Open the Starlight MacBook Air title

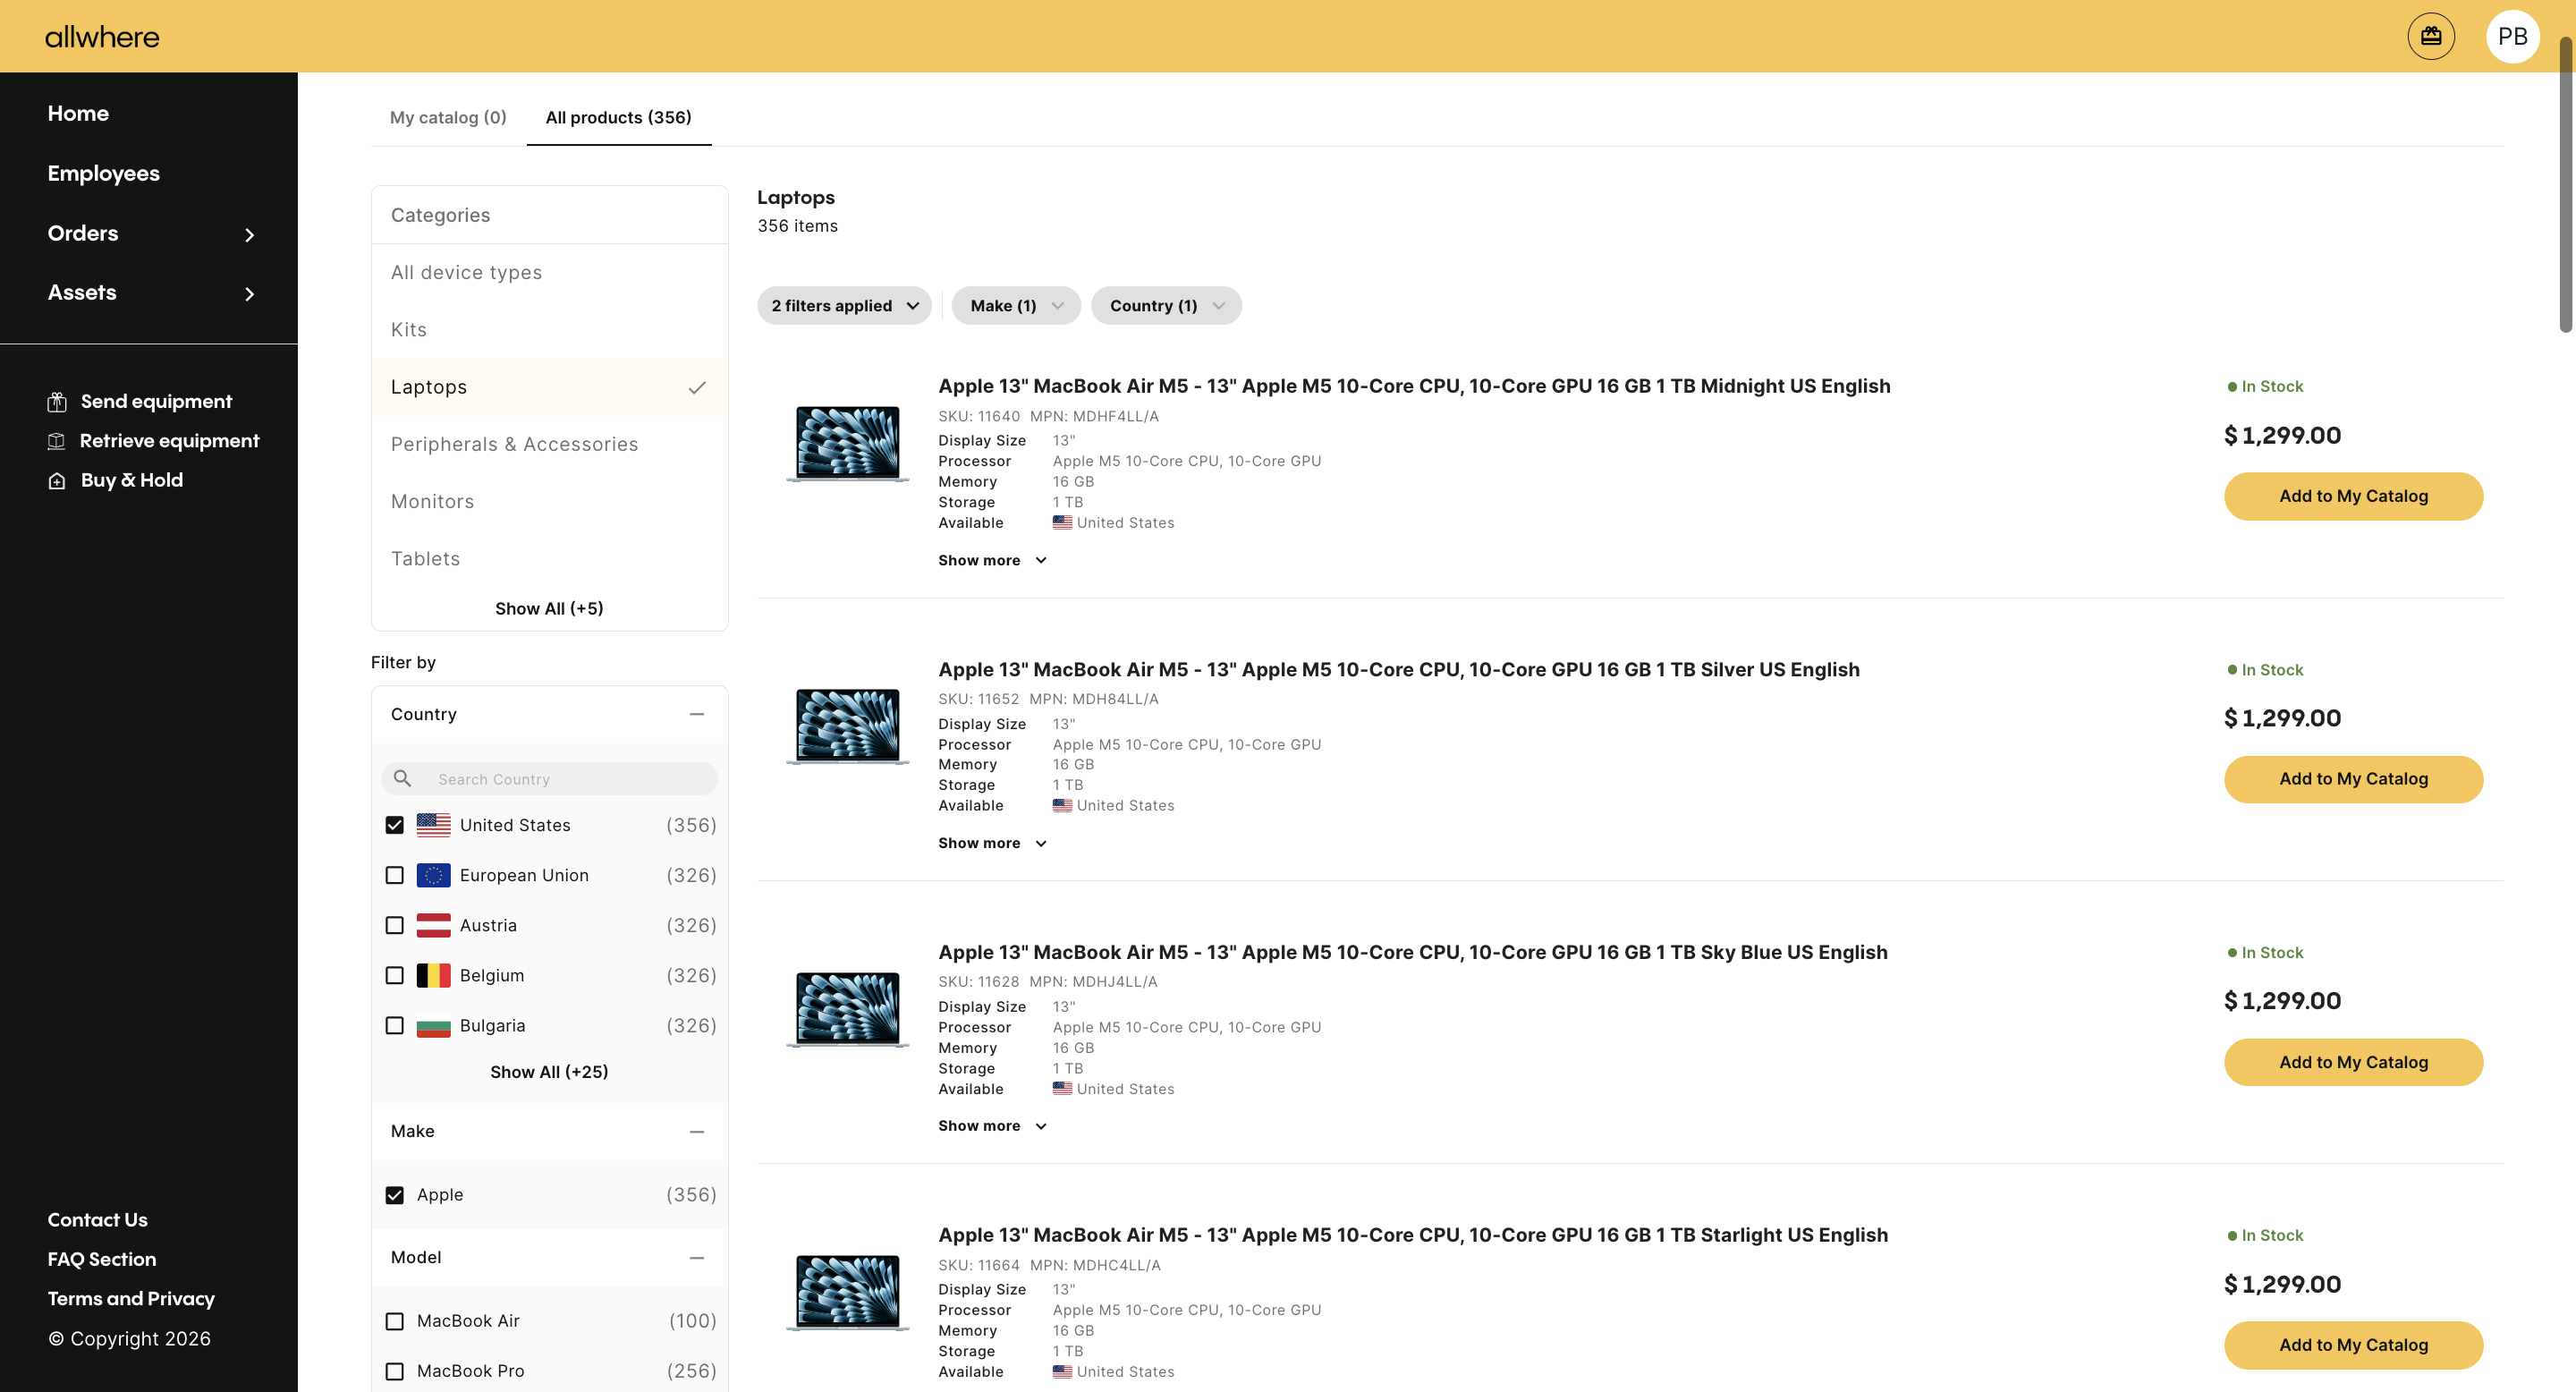tap(1413, 1235)
